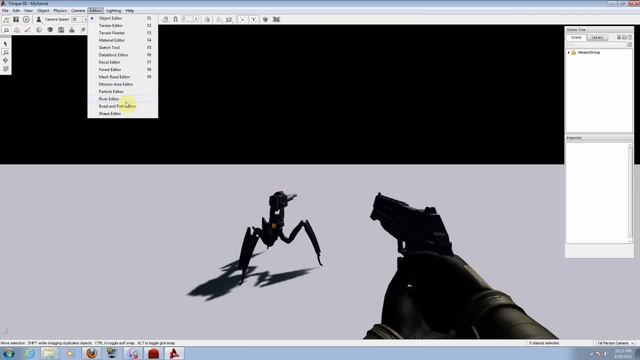Click the last toolbar icon on the right
Image resolution: width=640 pixels, height=360 pixels.
click(x=276, y=20)
